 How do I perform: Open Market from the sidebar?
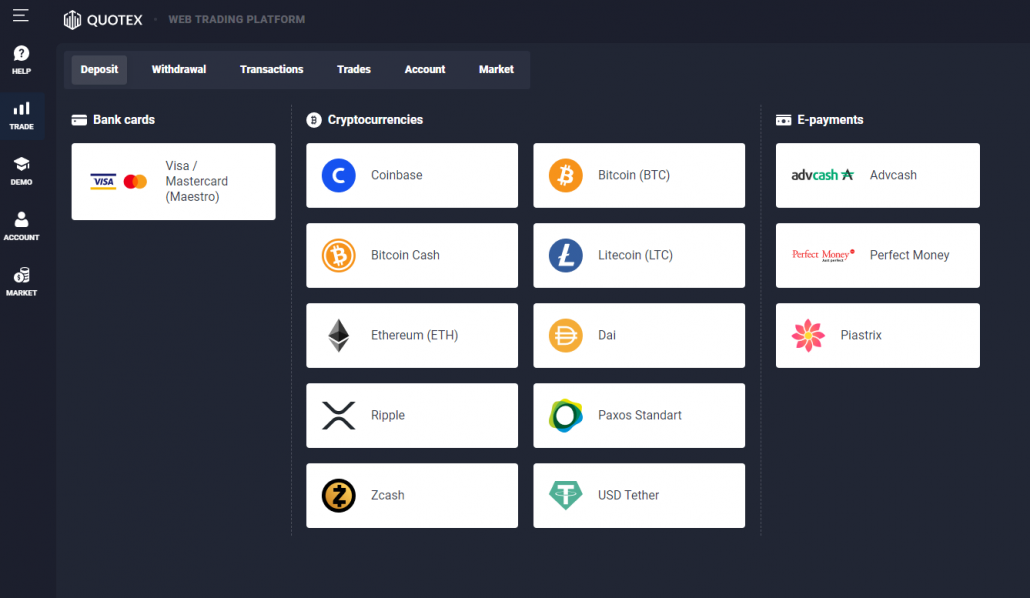click(x=21, y=282)
